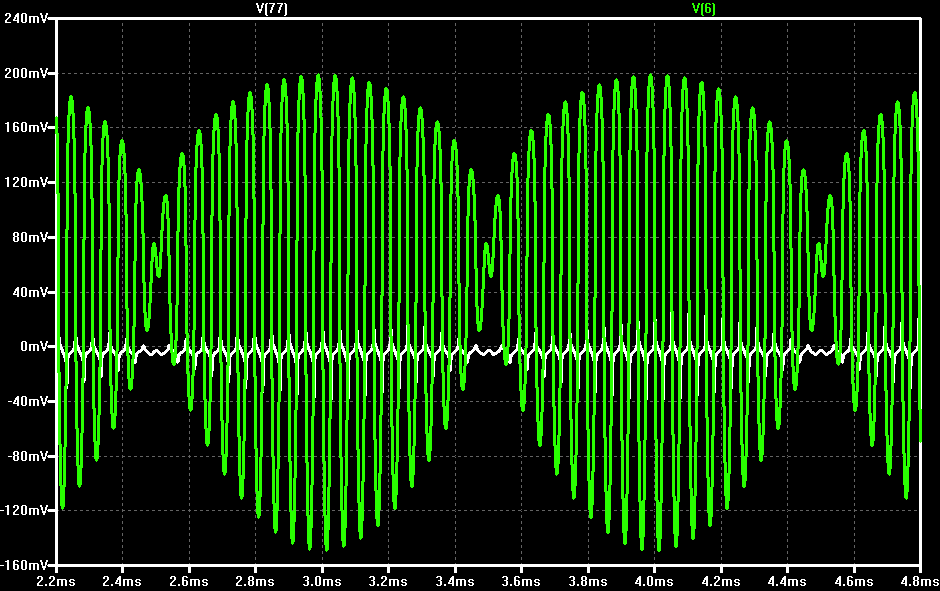The width and height of the screenshot is (940, 591).
Task: Click the 40mV vertical axis label
Action: (30, 292)
